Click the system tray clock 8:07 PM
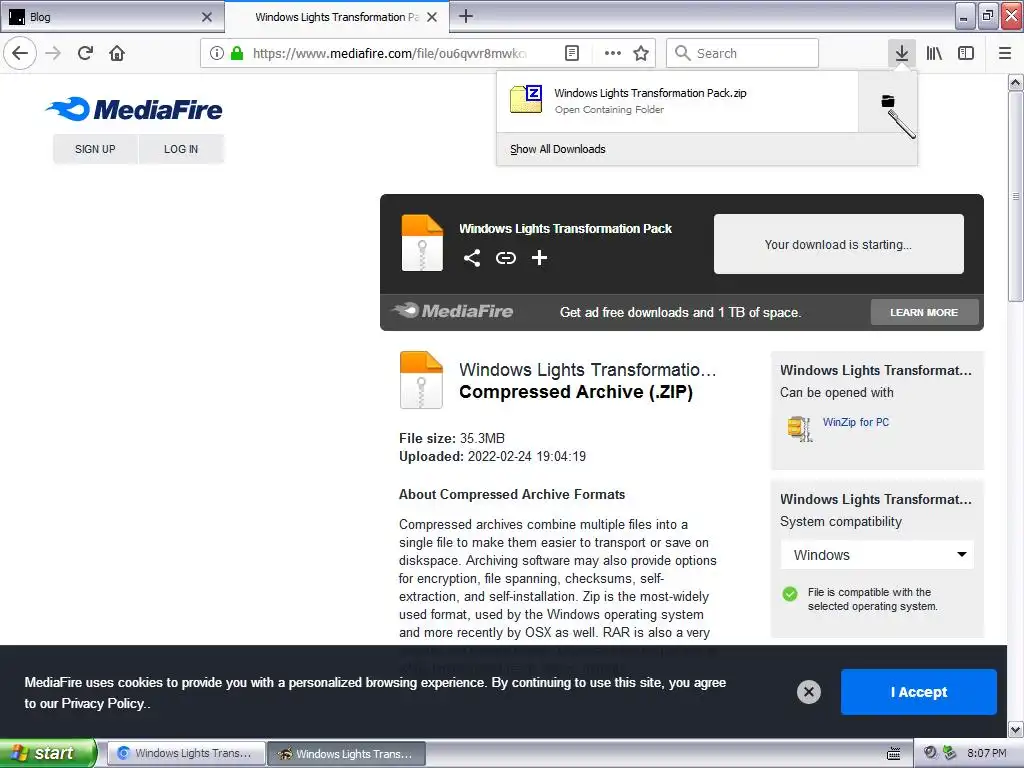This screenshot has height=768, width=1024. coord(986,753)
